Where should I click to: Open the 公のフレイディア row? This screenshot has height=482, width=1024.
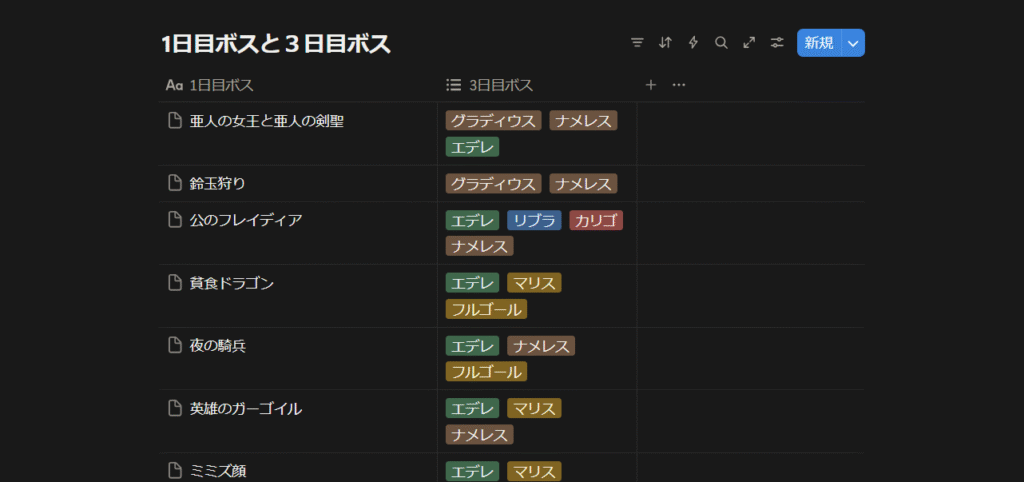click(245, 220)
